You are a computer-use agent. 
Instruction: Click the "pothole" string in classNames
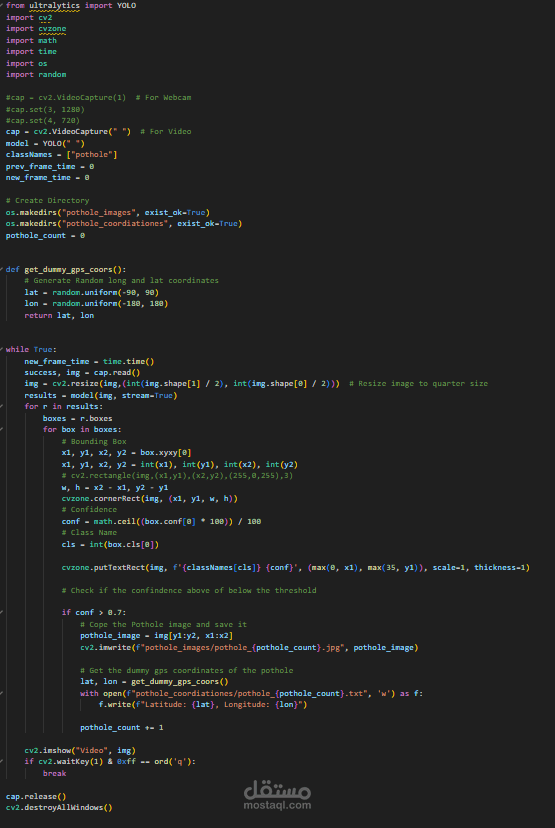coord(93,155)
